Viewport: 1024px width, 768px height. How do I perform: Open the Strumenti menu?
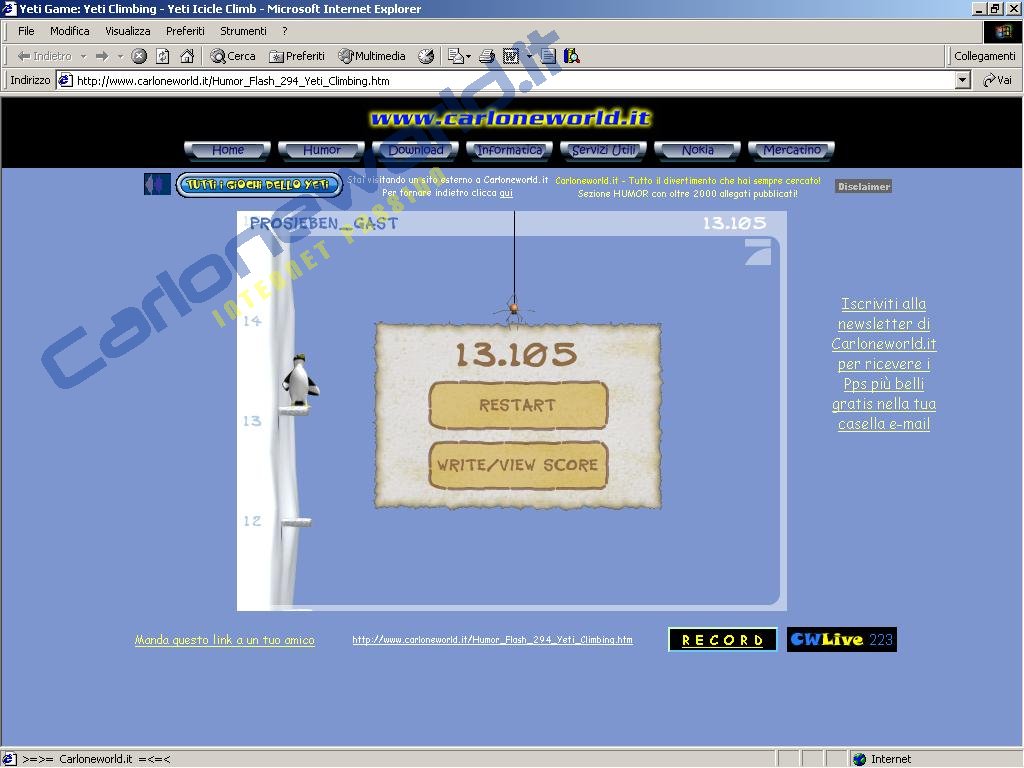click(x=244, y=31)
